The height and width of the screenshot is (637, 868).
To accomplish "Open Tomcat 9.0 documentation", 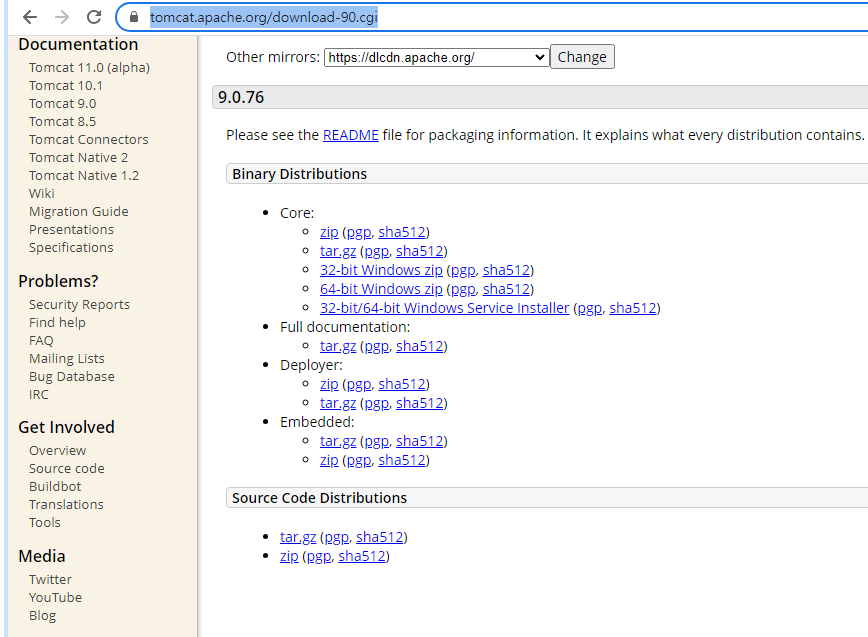I will [62, 103].
